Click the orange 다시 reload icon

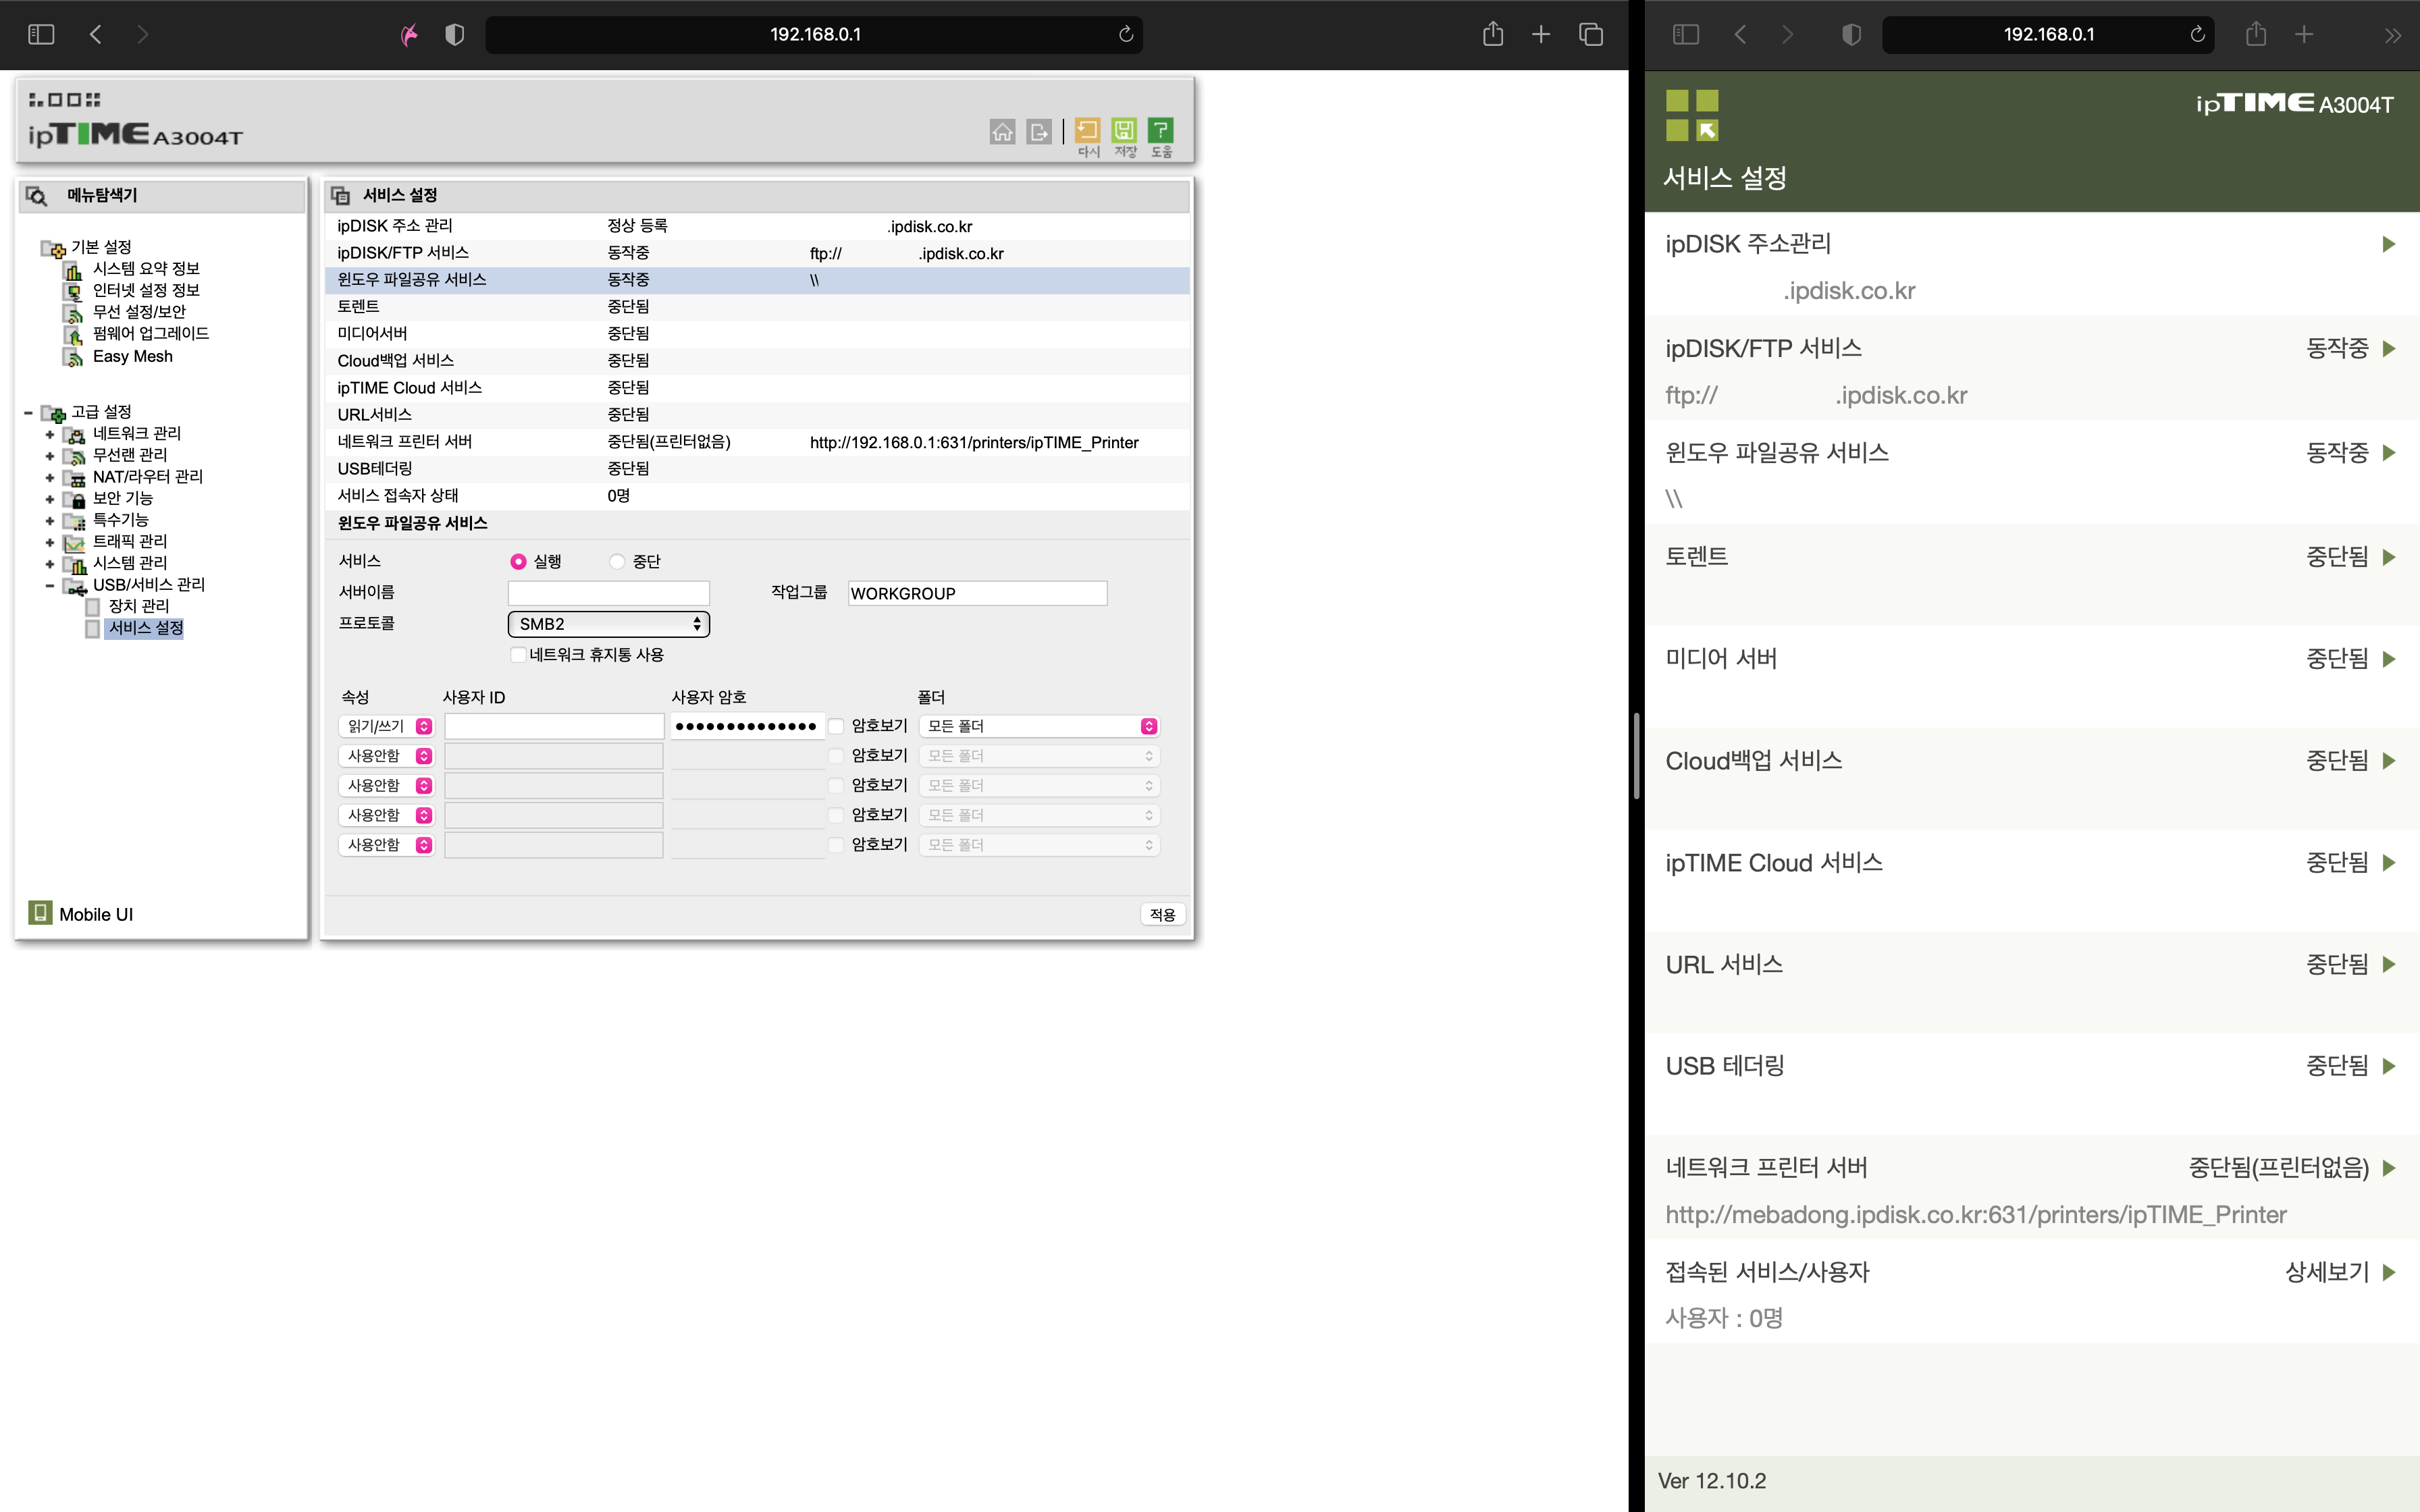point(1087,131)
